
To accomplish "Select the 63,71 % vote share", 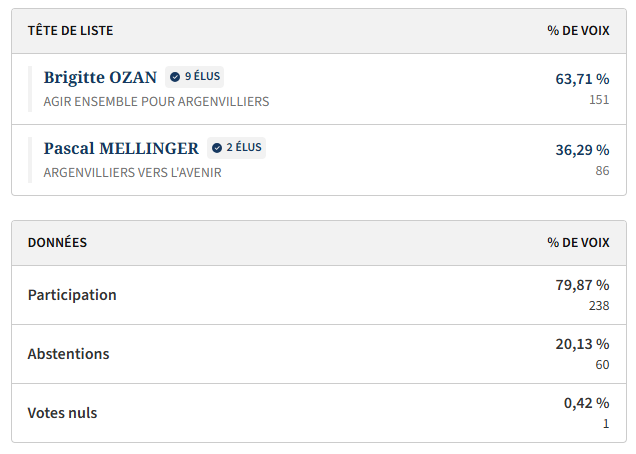I will click(582, 78).
